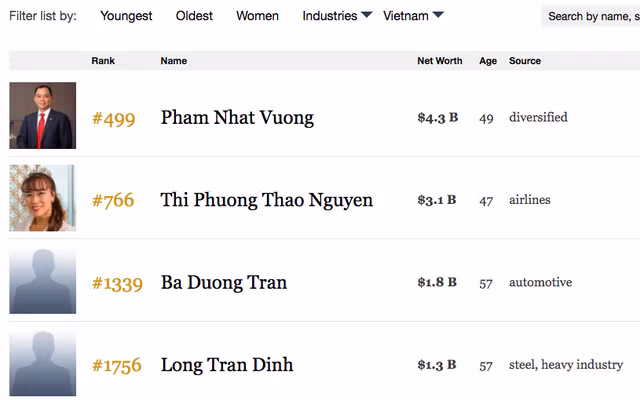Click Ba Duong Tran's placeholder avatar
This screenshot has height=400, width=640.
(43, 282)
